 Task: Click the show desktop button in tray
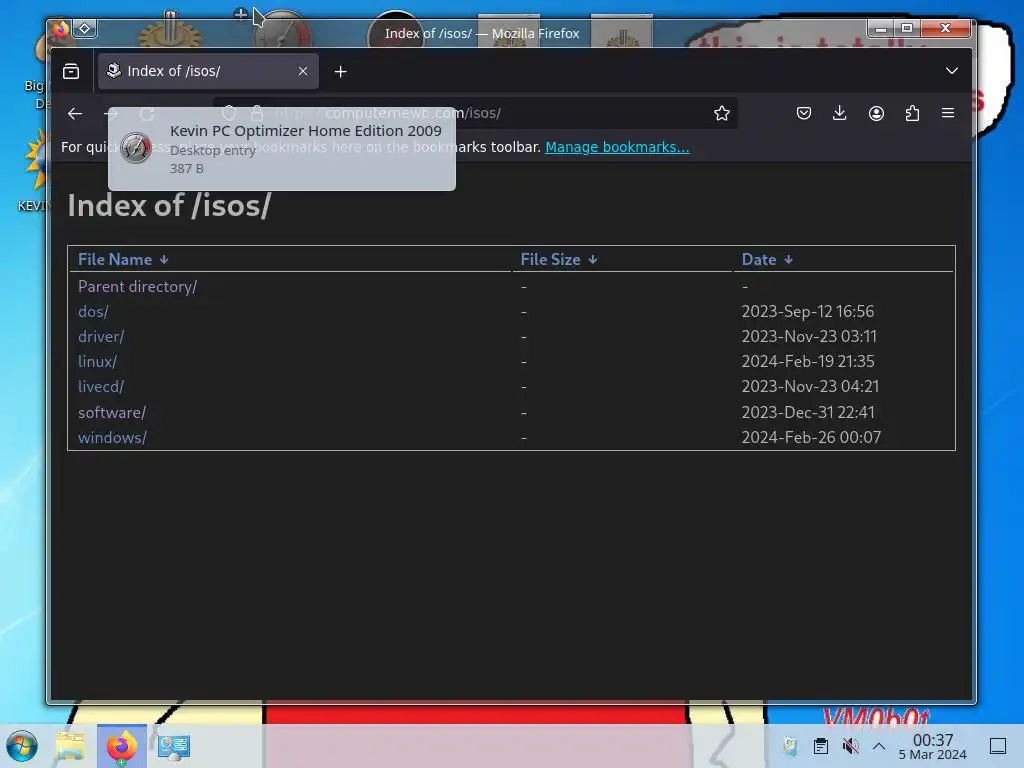tap(998, 746)
